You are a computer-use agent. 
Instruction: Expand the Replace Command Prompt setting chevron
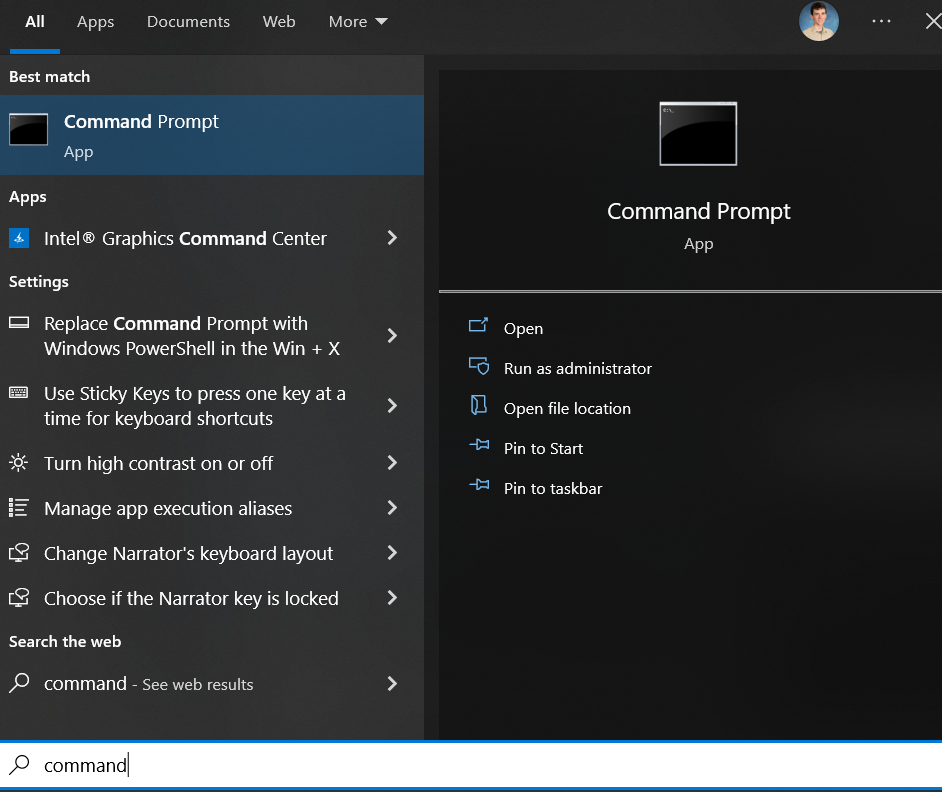tap(392, 335)
